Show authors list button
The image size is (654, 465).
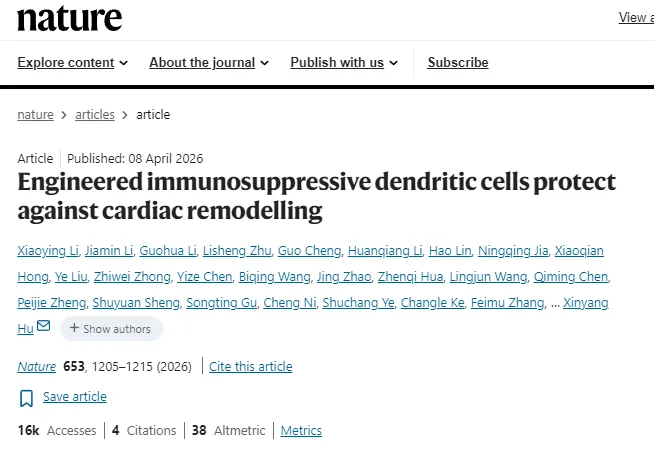click(x=111, y=329)
